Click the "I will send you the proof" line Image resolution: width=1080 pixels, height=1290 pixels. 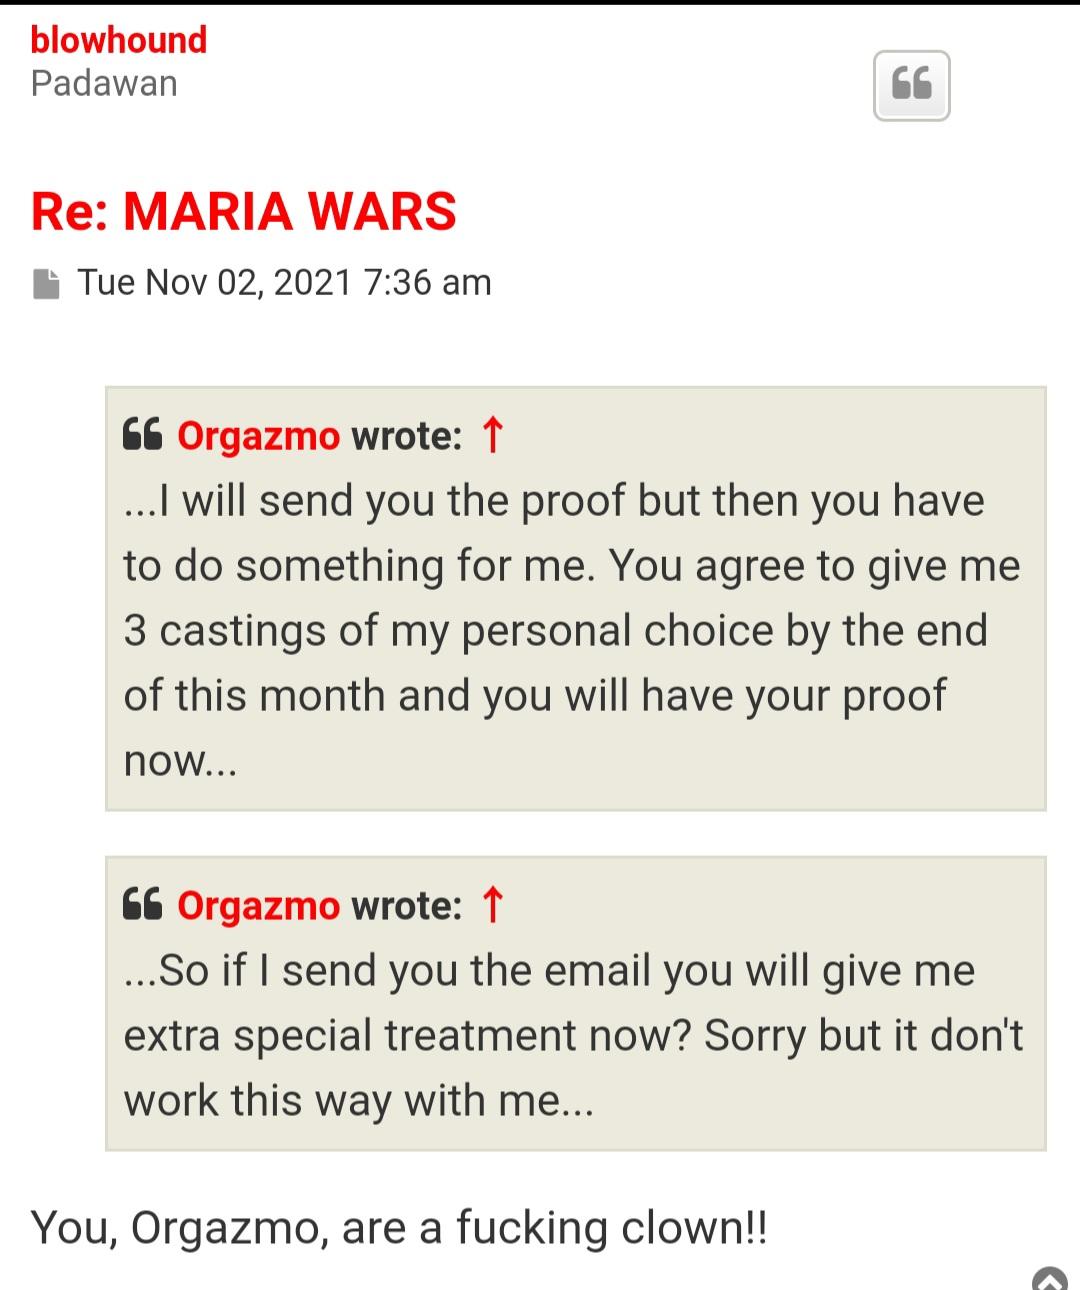pyautogui.click(x=554, y=501)
